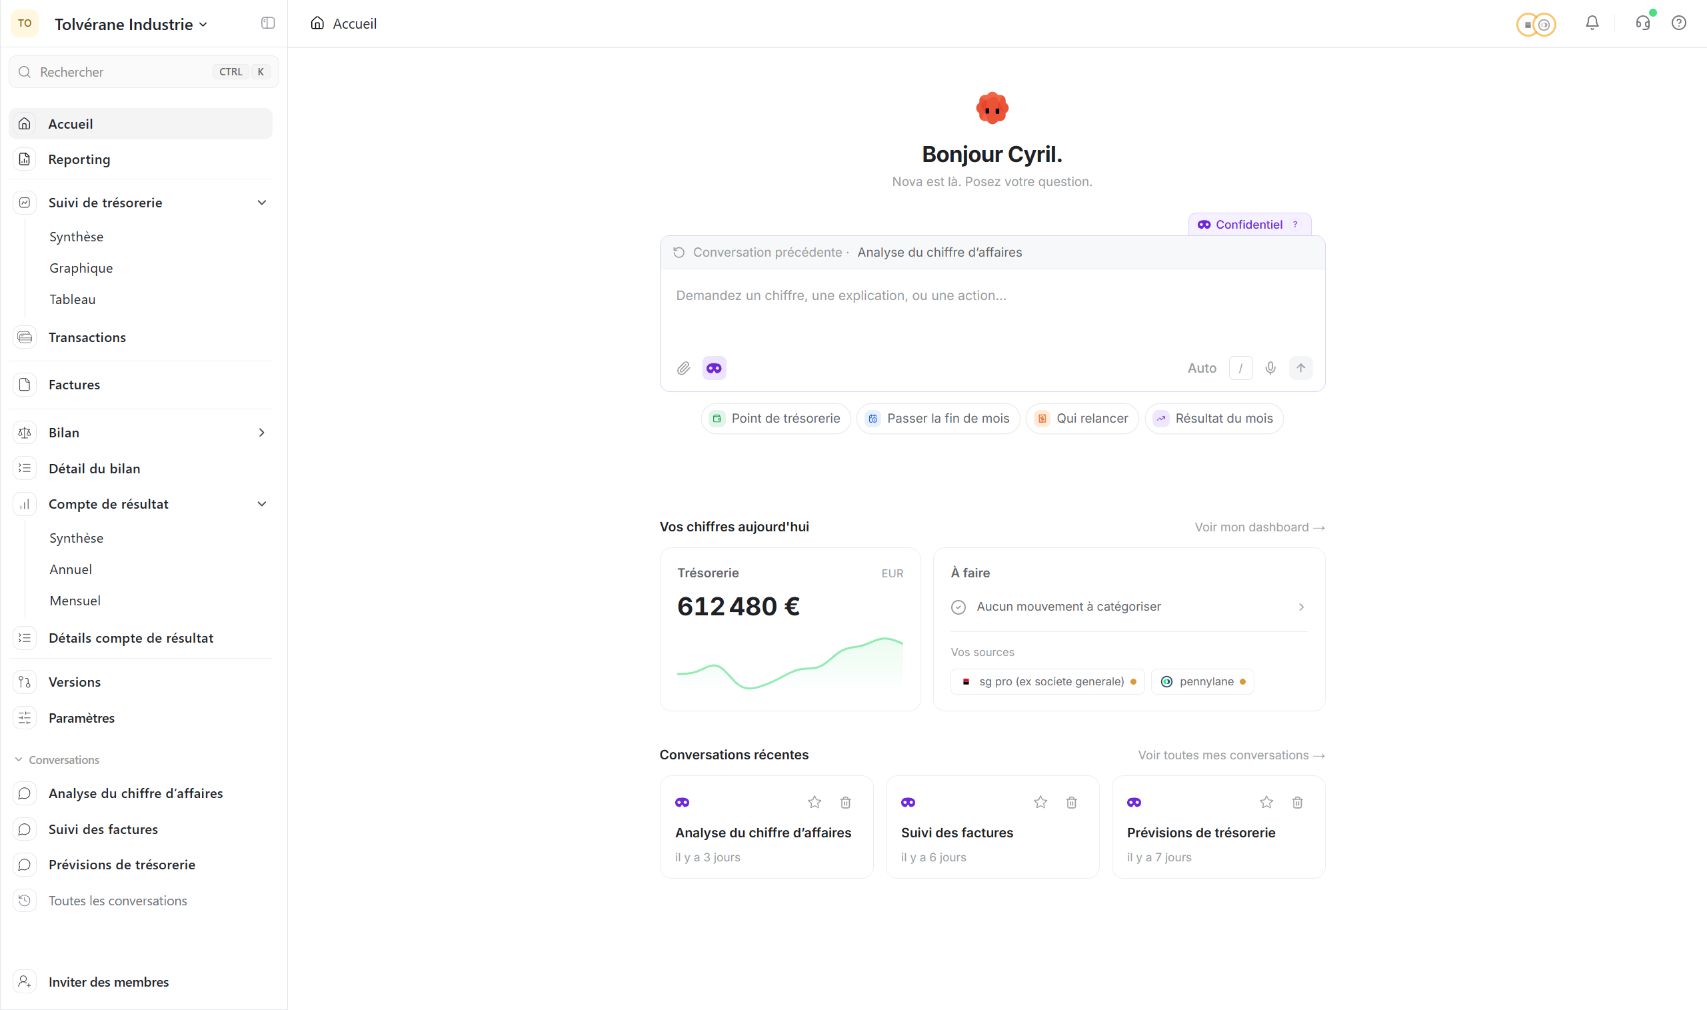Click the Qui relancer suggestion

click(1082, 419)
